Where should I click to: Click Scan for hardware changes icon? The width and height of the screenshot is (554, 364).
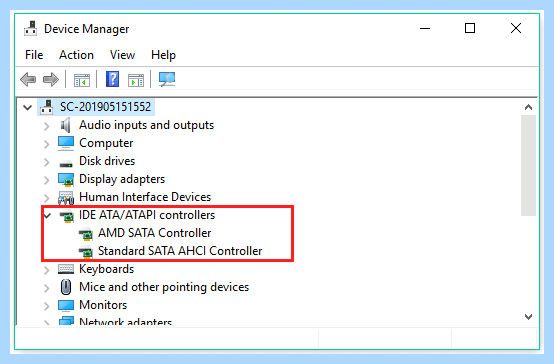(167, 79)
